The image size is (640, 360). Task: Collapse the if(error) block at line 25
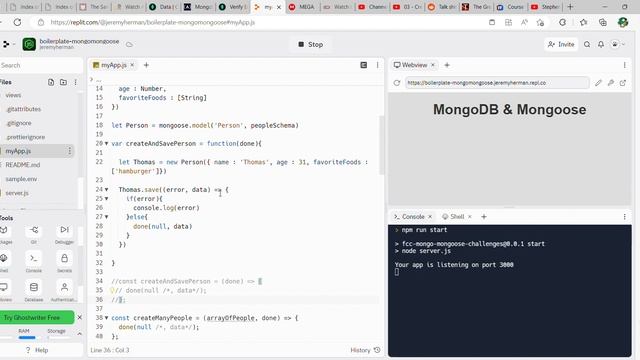click(107, 199)
